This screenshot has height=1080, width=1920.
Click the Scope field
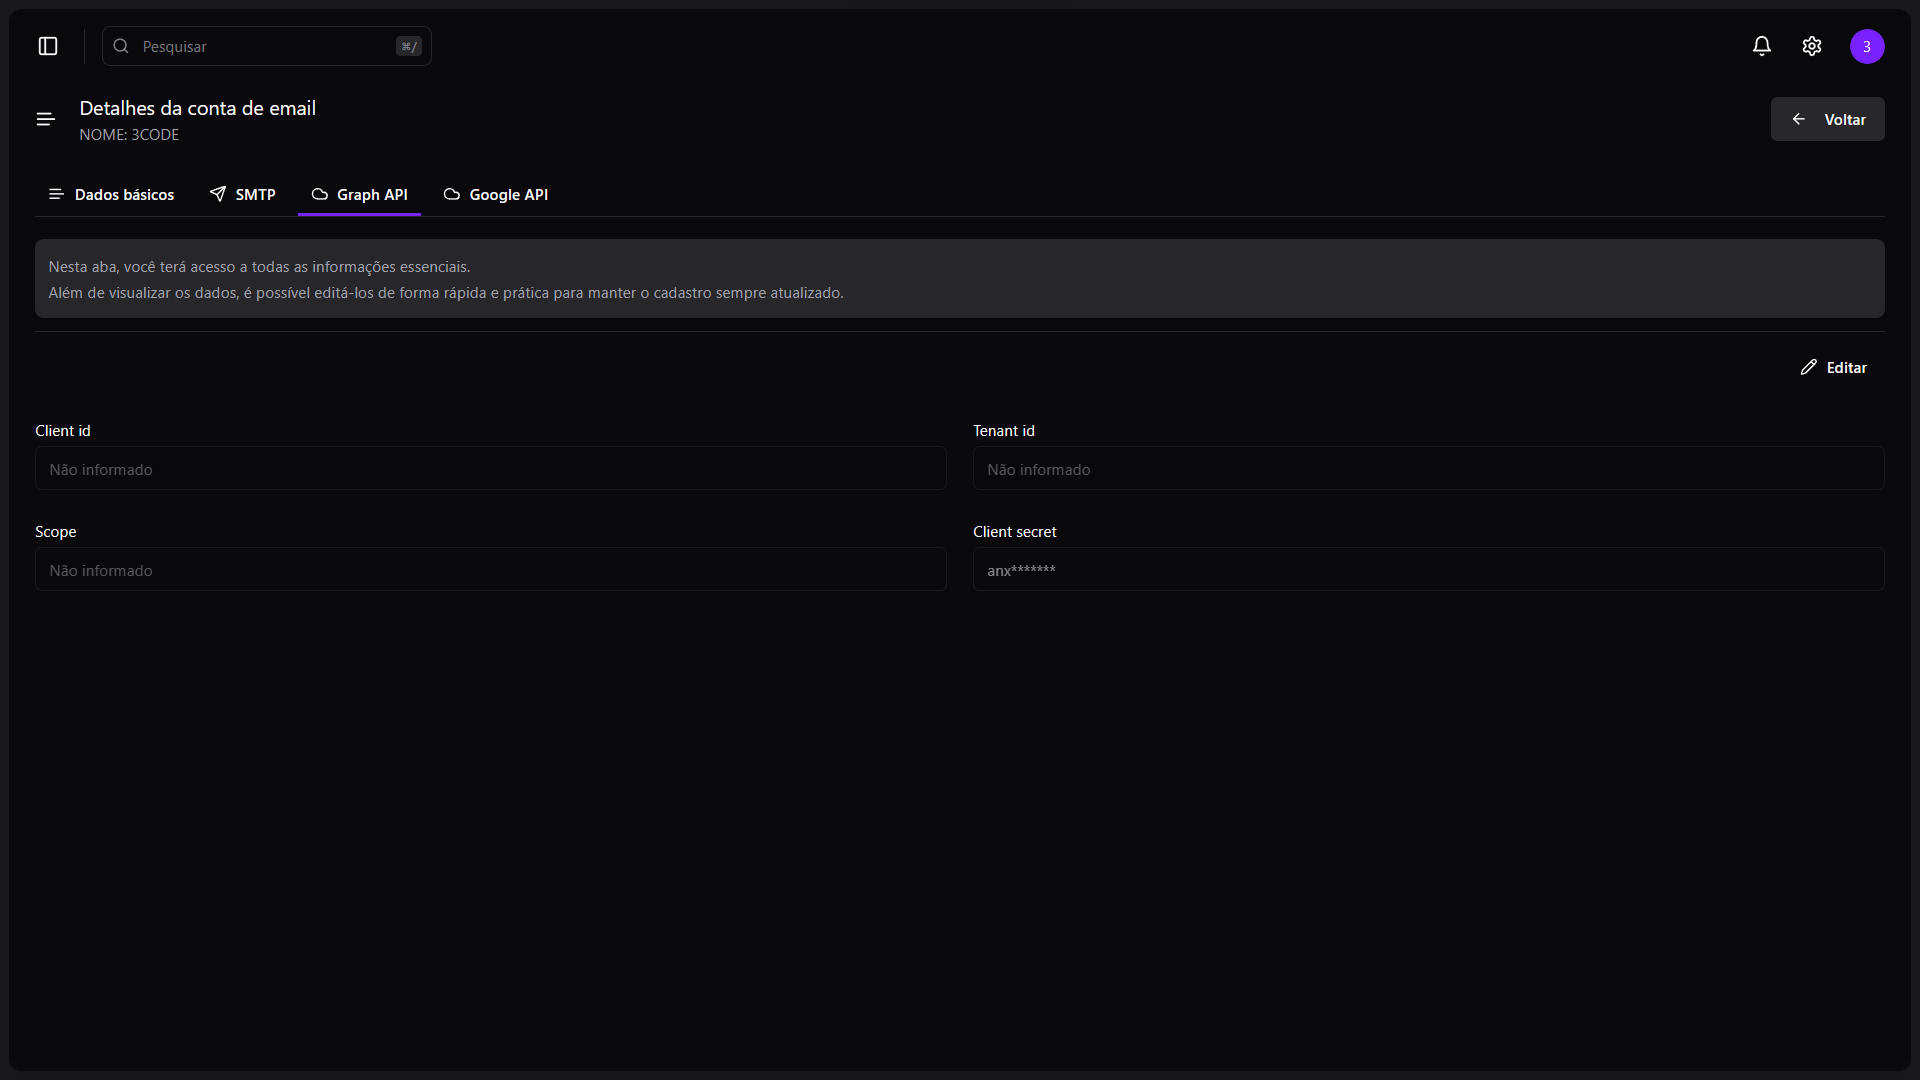pos(490,570)
